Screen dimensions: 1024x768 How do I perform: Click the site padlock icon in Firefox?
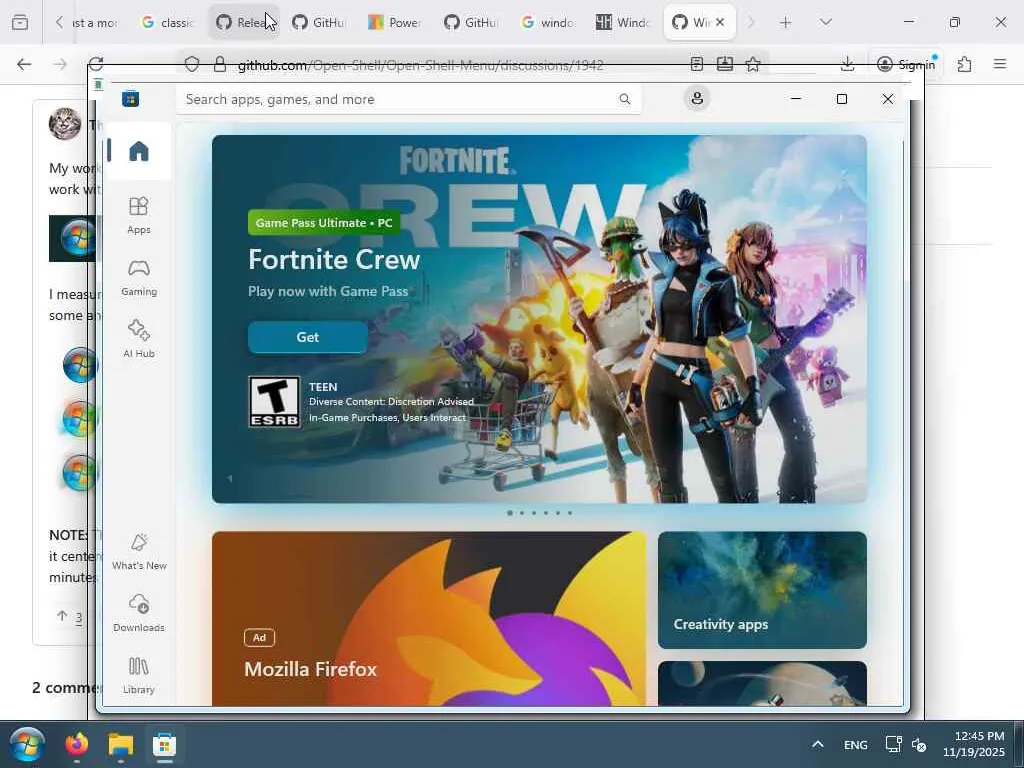[x=220, y=64]
